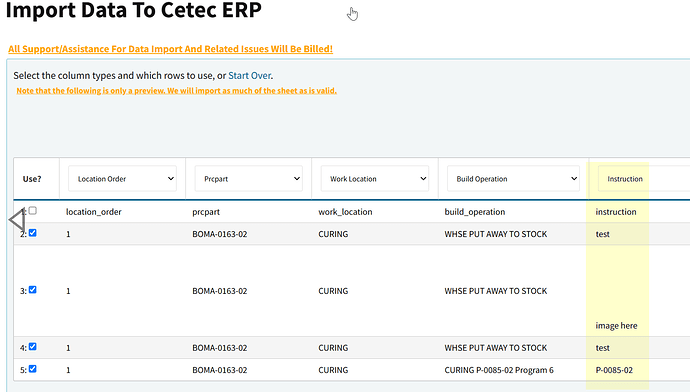Uncheck the row 2 Use checkbox
The image size is (690, 392).
33,233
